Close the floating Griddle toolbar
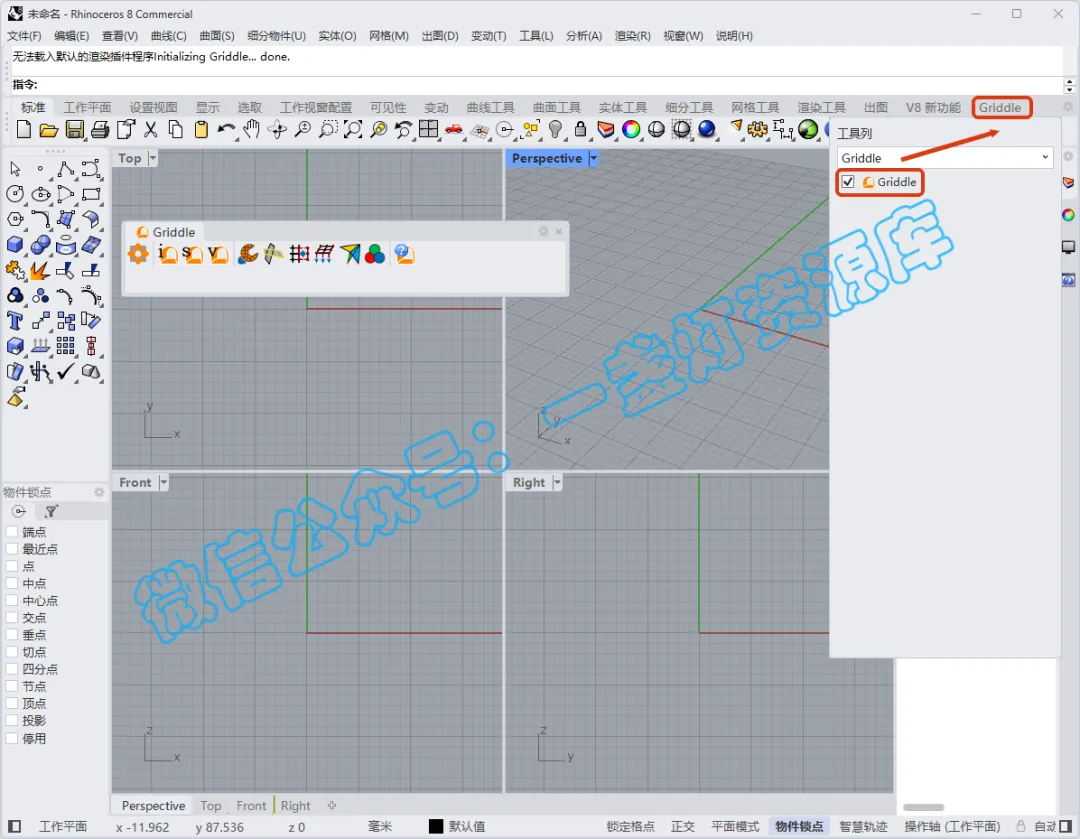The height and width of the screenshot is (839, 1080). tap(559, 231)
